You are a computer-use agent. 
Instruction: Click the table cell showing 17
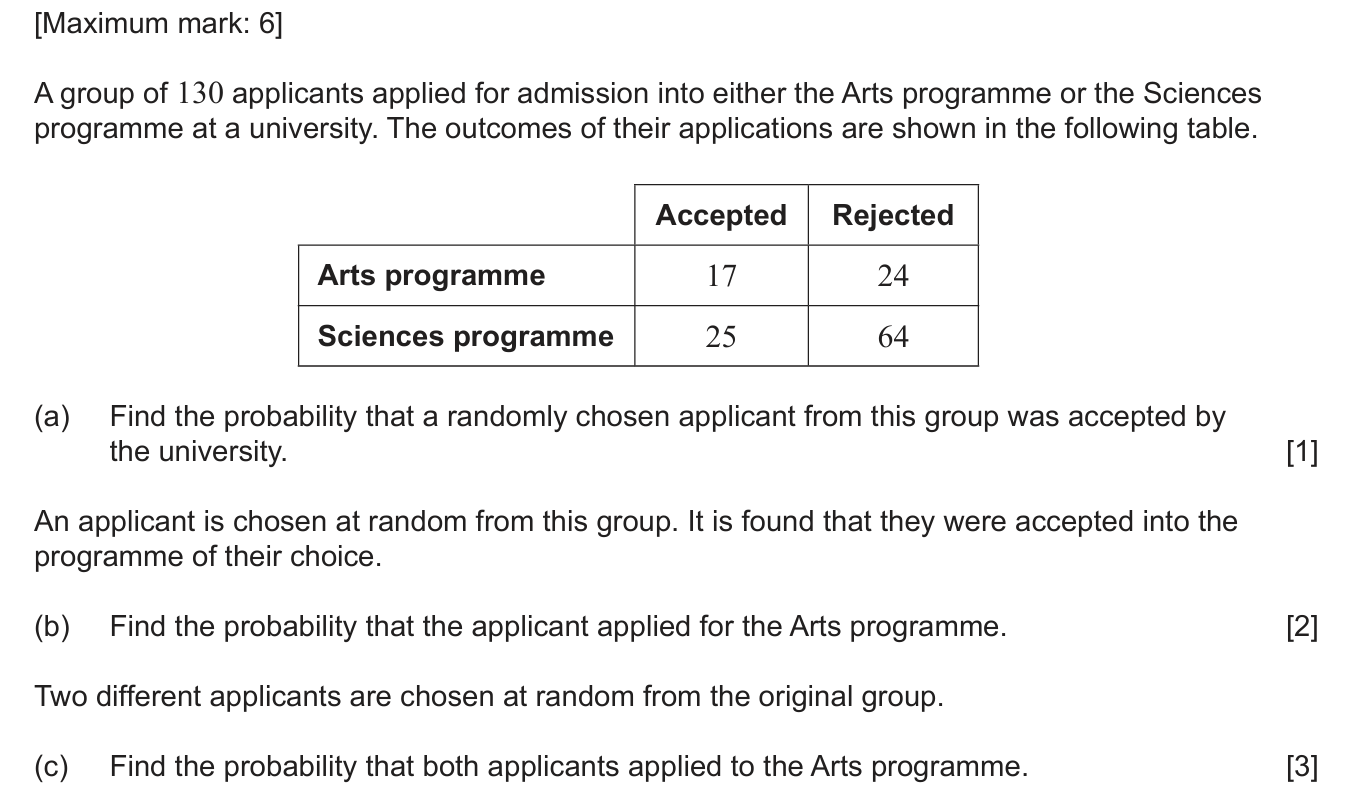pyautogui.click(x=721, y=276)
